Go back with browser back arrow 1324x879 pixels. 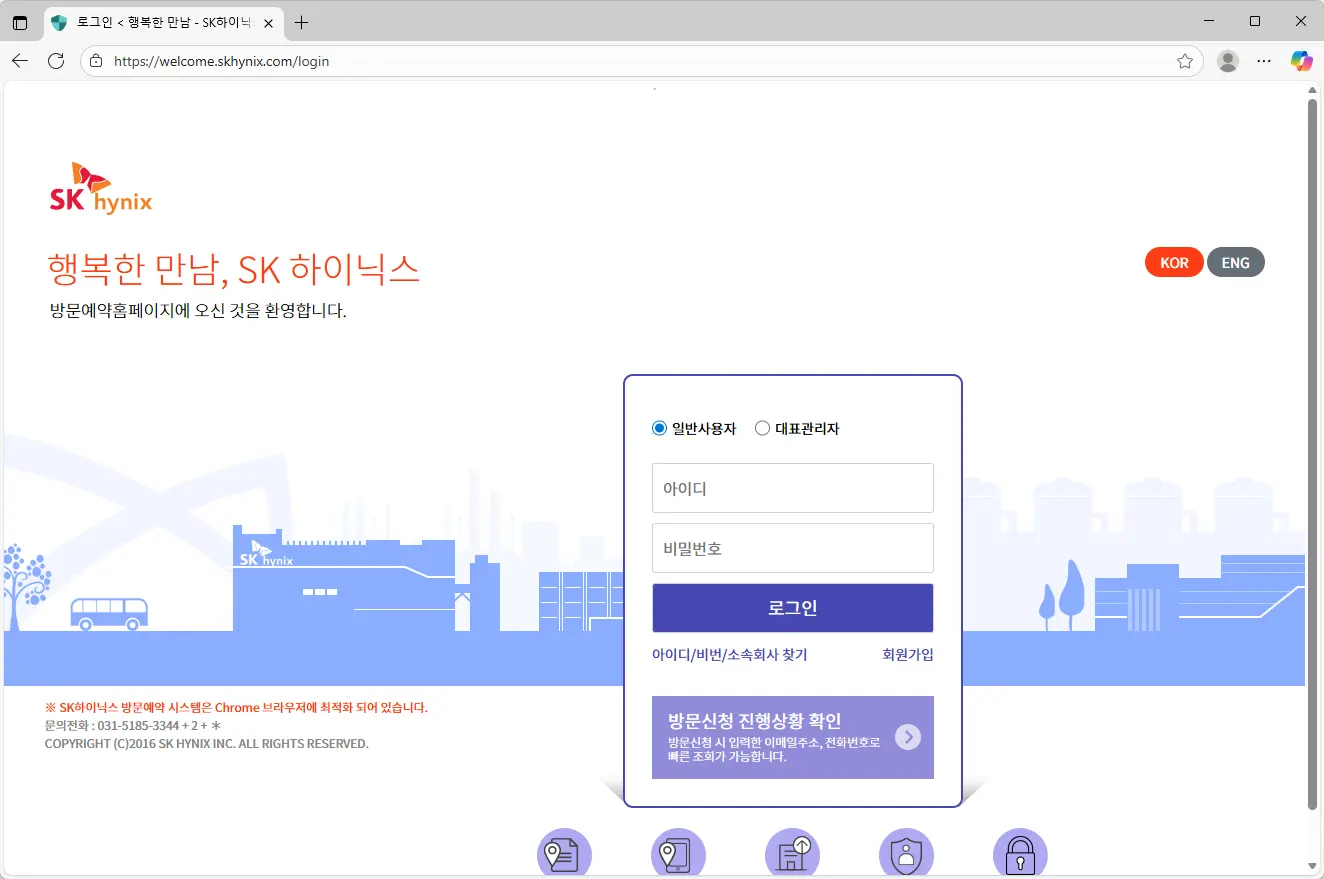coord(20,61)
